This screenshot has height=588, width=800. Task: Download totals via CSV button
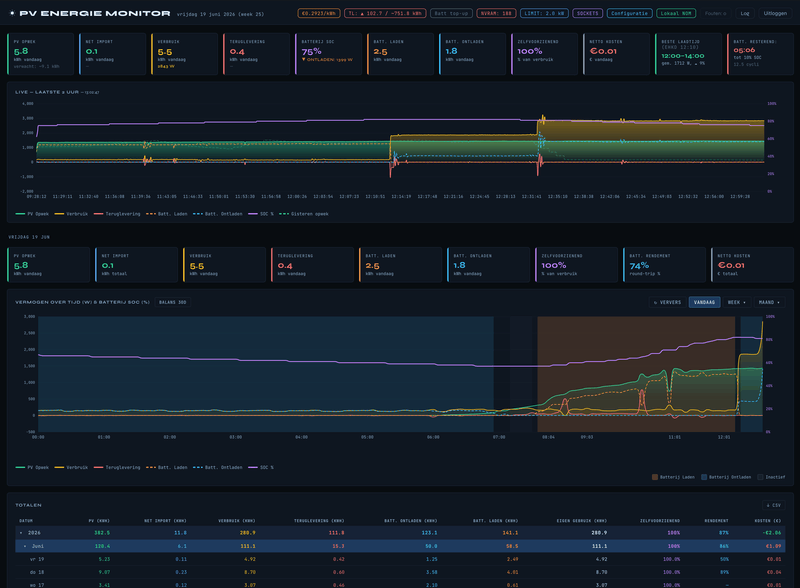click(773, 505)
